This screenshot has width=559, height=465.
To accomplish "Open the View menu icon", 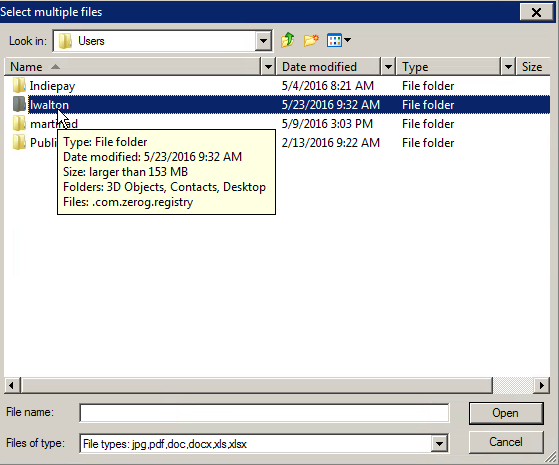I will (x=338, y=40).
